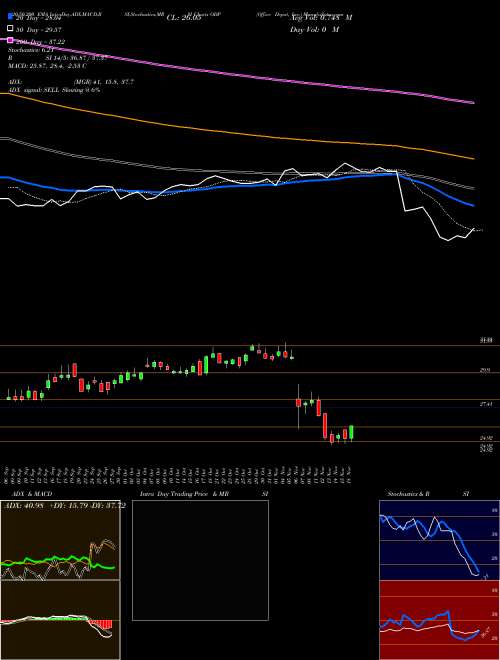Viewport: 500px width, 660px height.
Task: Open the blue Stochastics chart panel
Action: click(439, 540)
